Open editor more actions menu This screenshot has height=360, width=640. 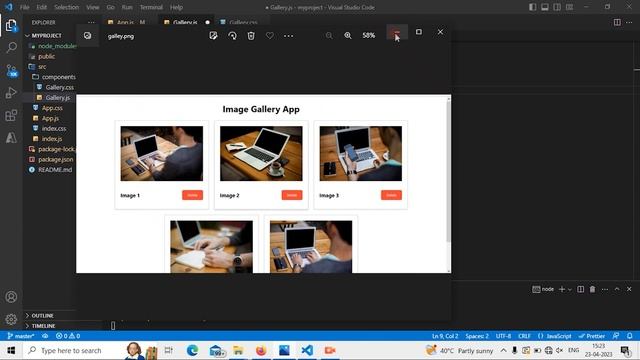[629, 22]
